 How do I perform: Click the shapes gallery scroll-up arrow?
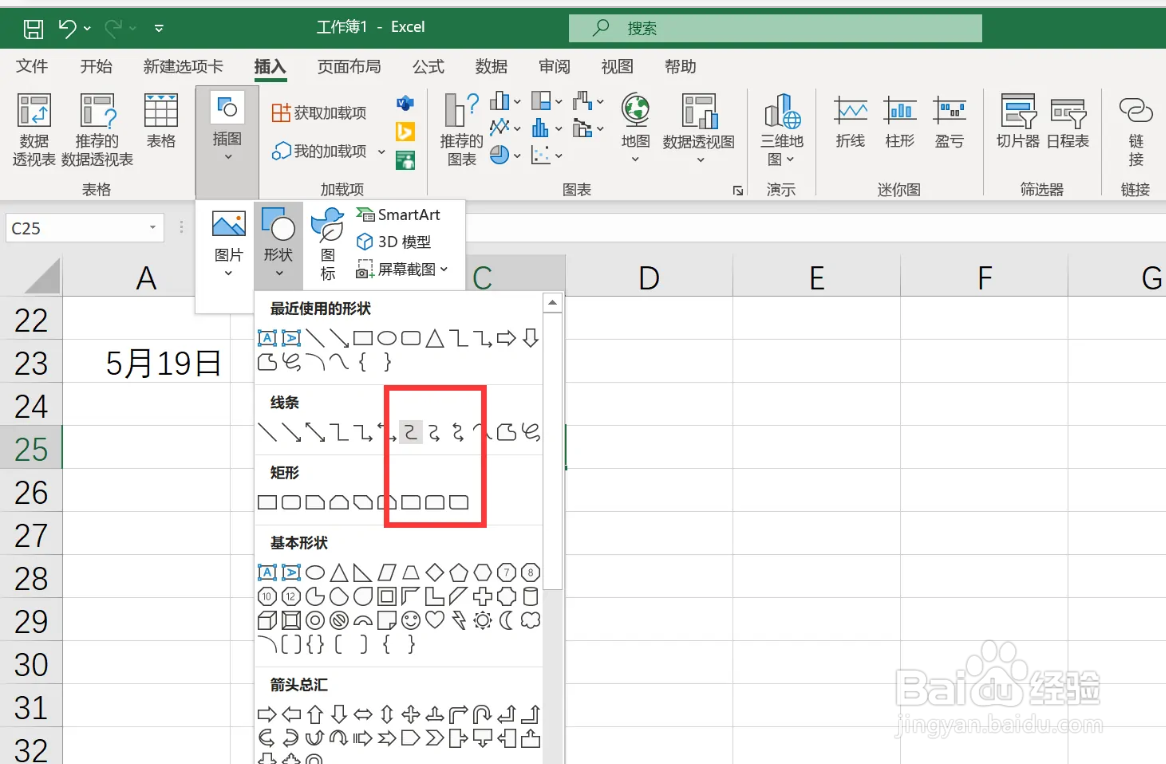click(552, 302)
